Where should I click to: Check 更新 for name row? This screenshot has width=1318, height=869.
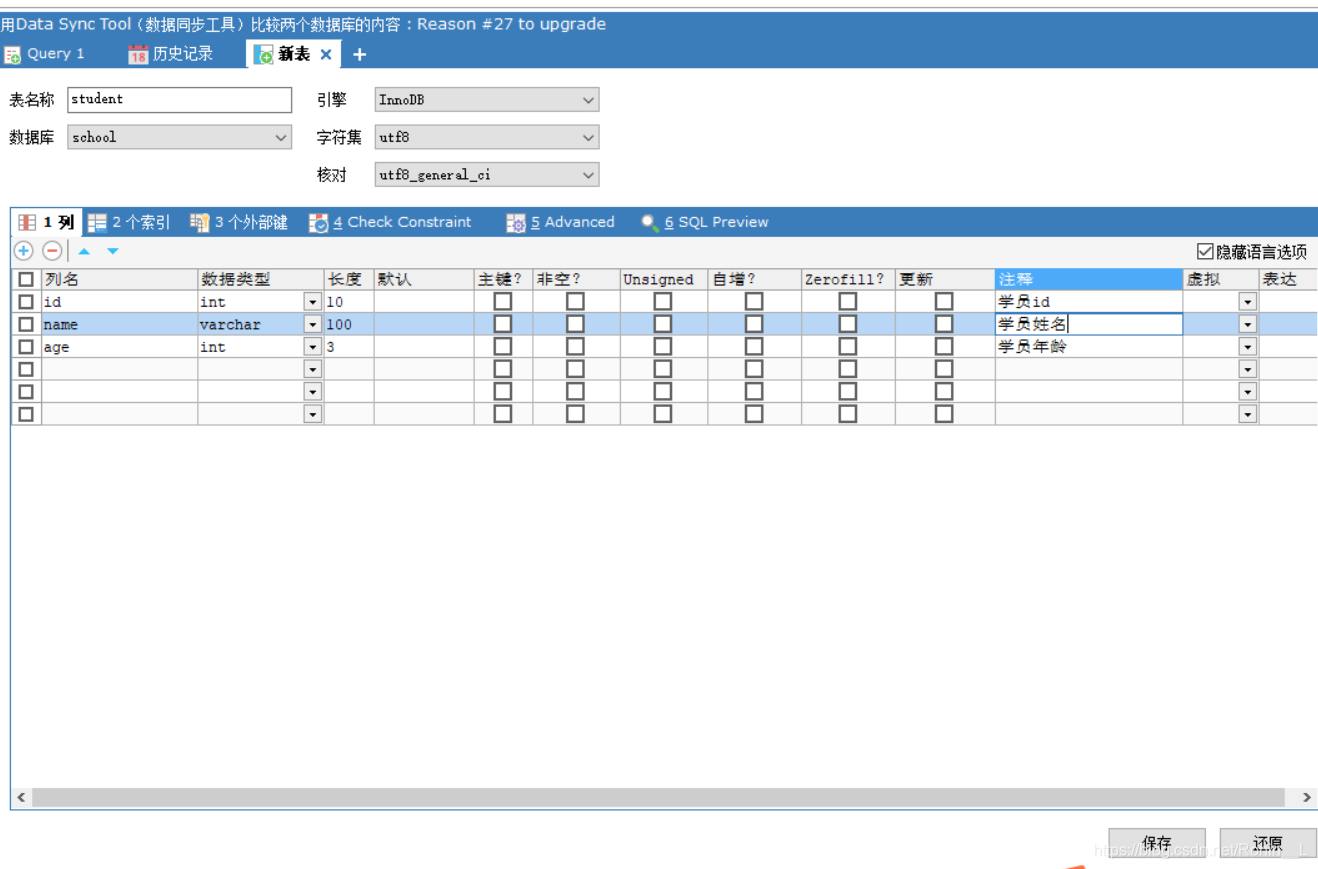coord(944,324)
